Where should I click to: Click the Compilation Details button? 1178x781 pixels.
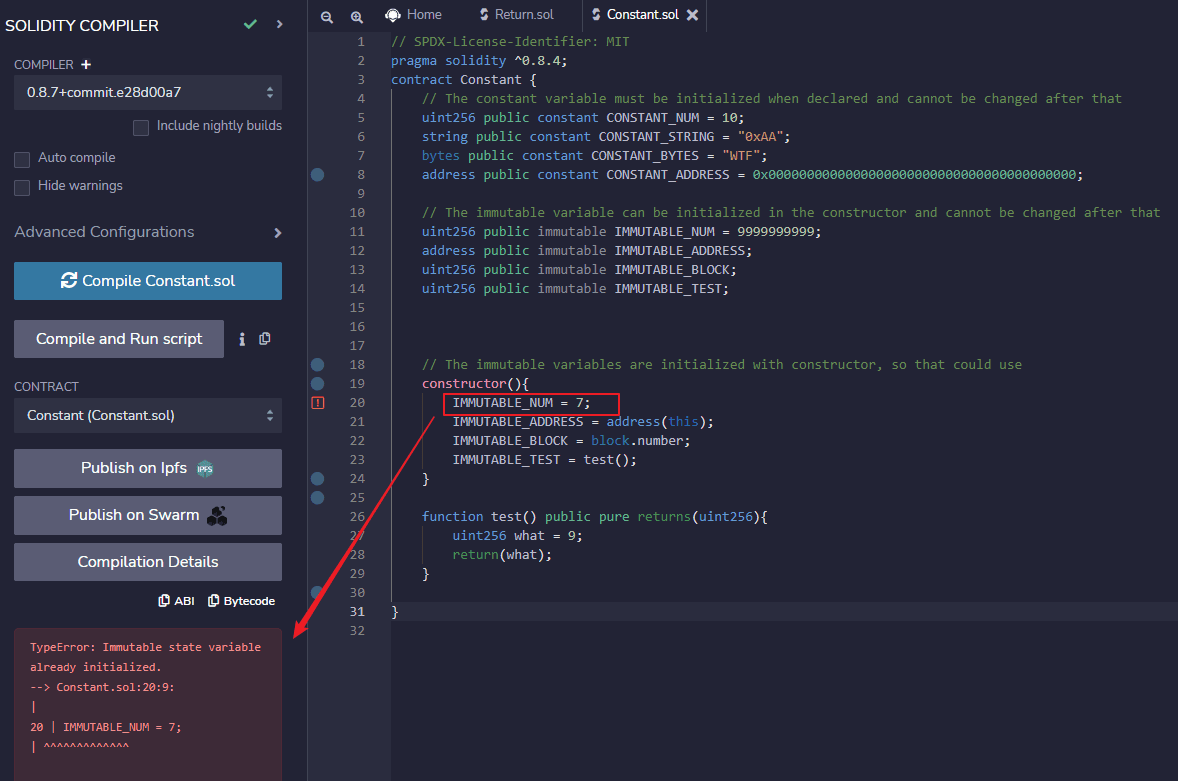click(x=148, y=562)
